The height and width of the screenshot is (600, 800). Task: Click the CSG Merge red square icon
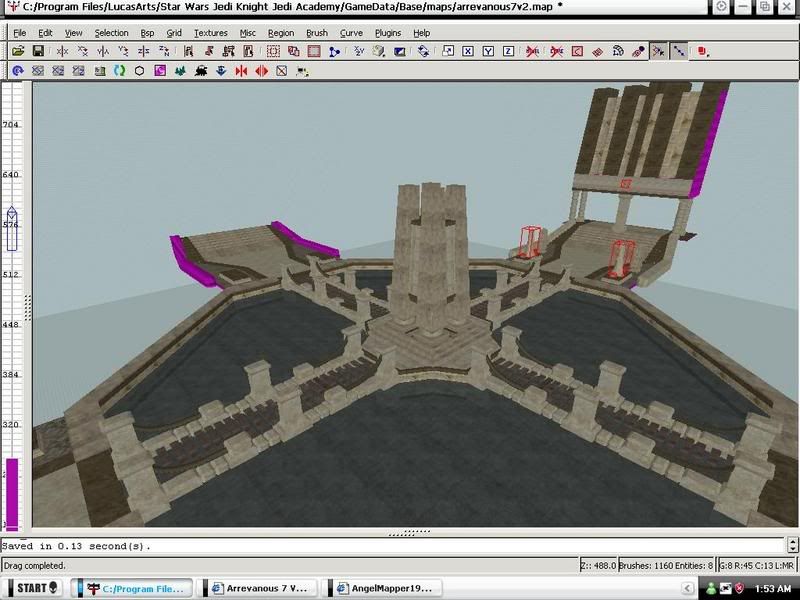point(314,51)
